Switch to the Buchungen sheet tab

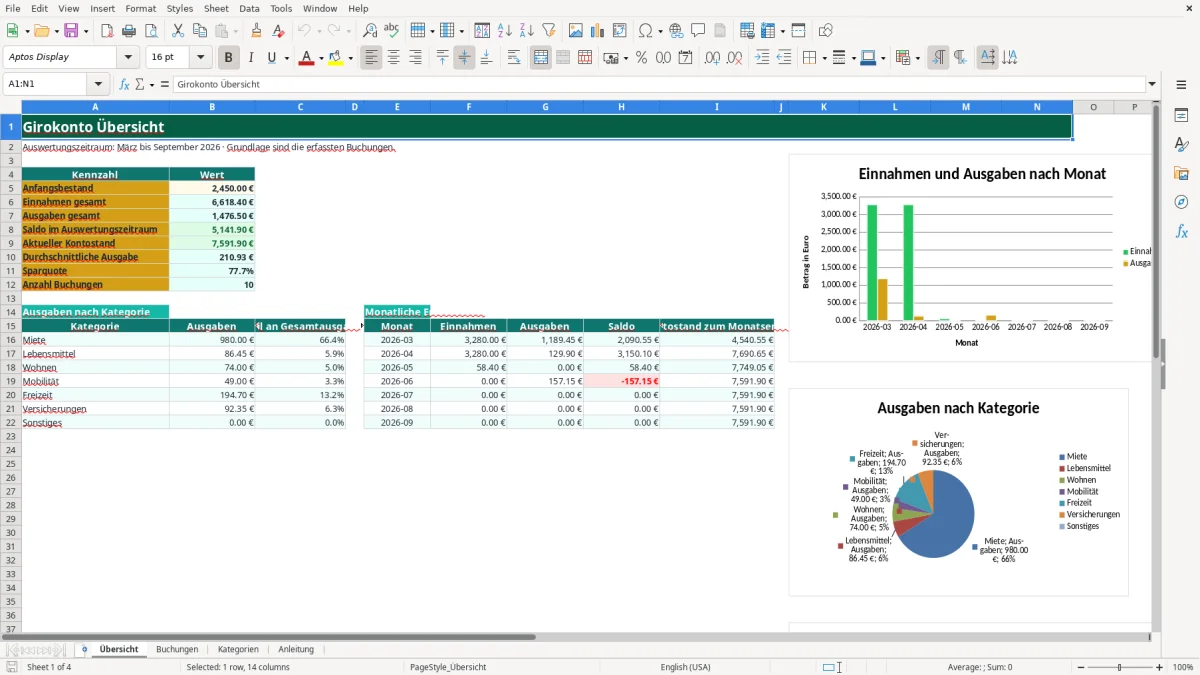177,649
